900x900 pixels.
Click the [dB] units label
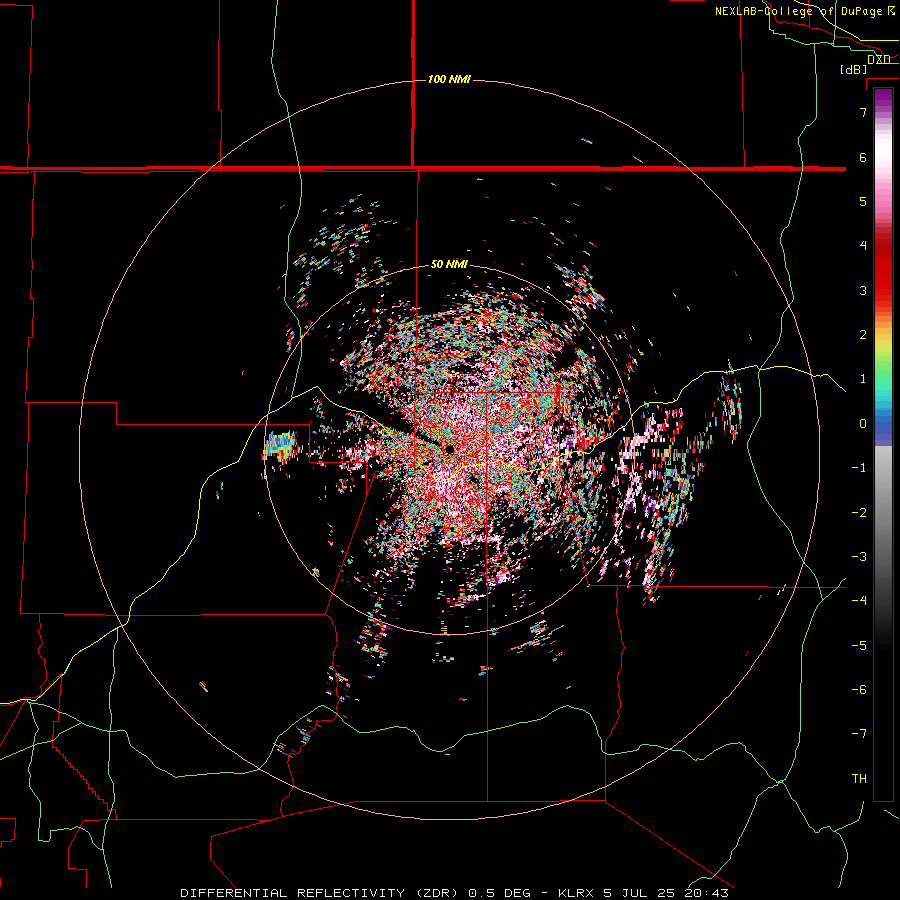point(854,69)
